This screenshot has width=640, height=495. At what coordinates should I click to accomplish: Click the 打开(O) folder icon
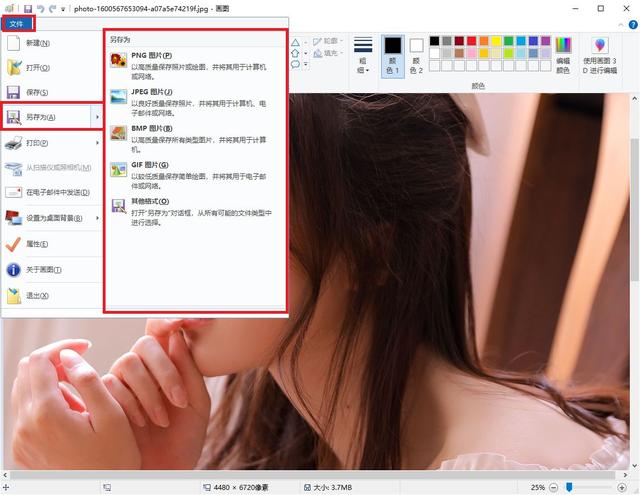pos(14,67)
